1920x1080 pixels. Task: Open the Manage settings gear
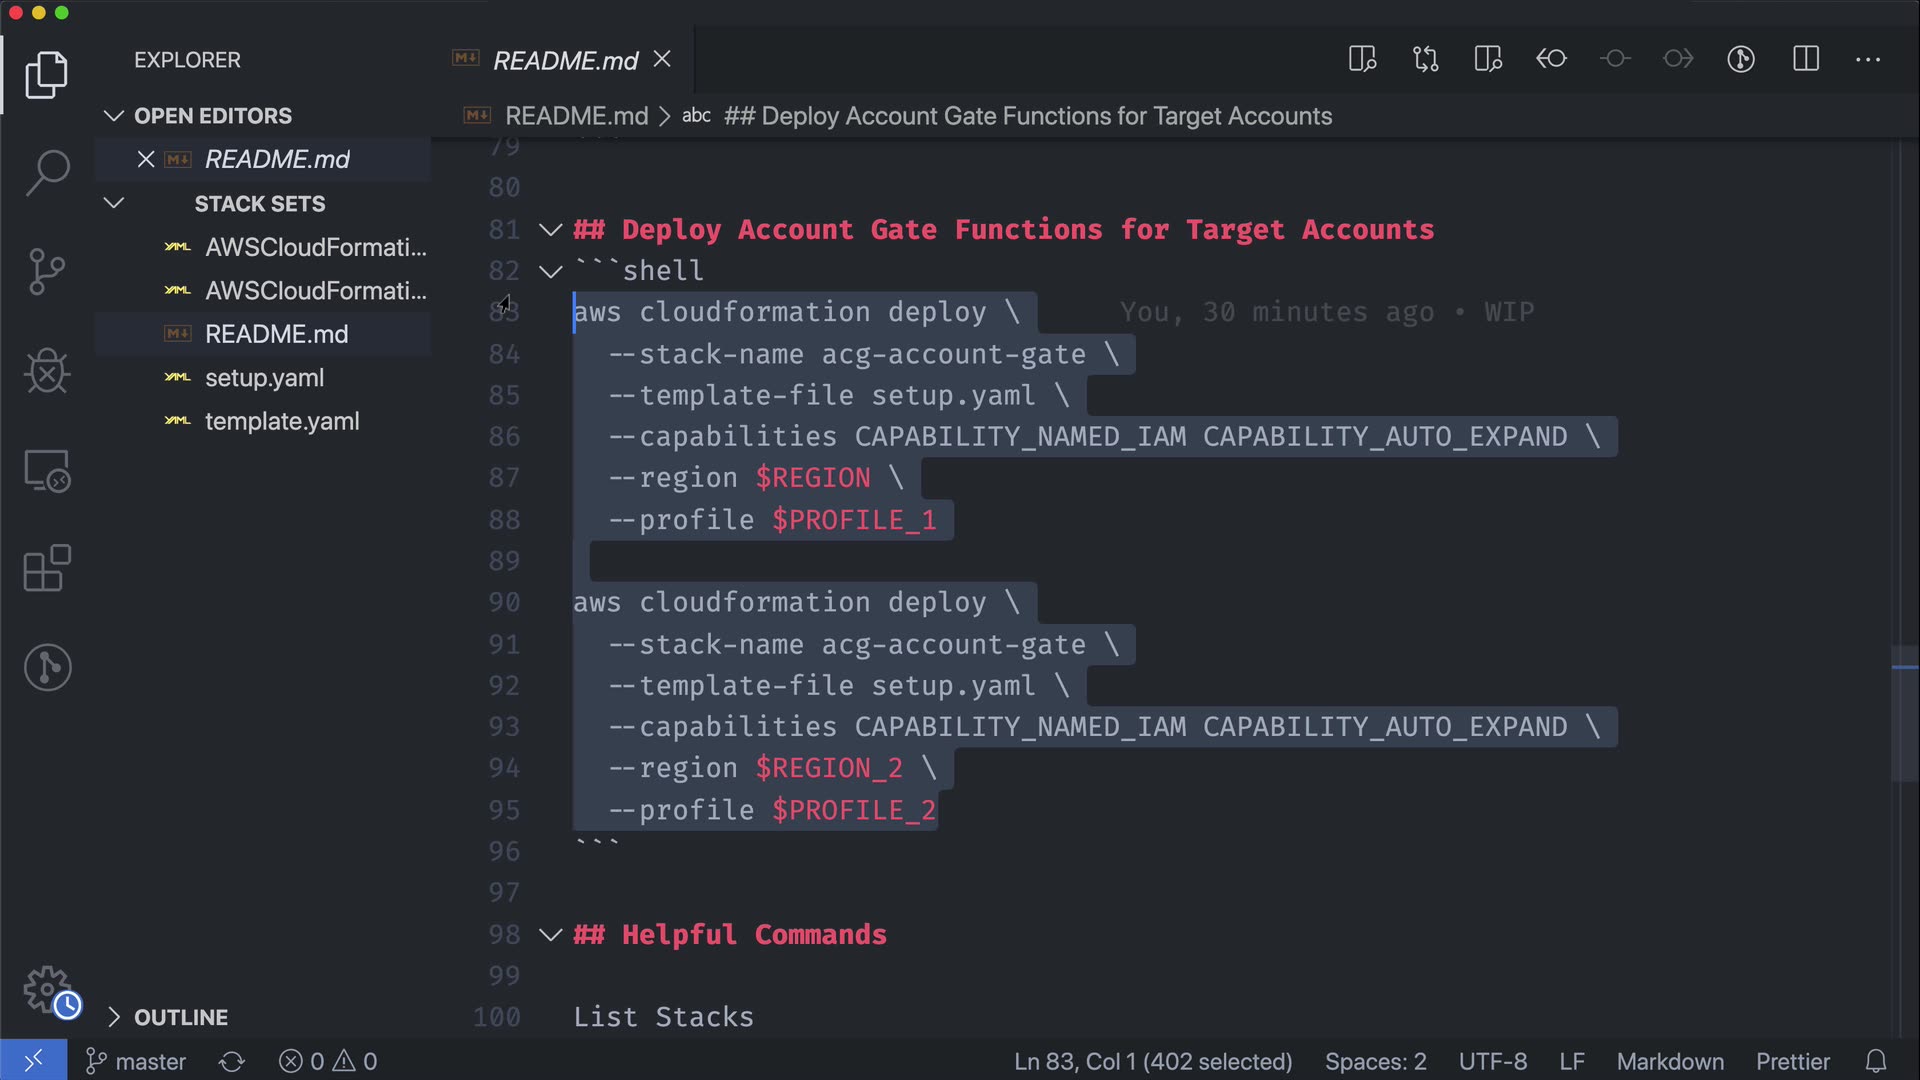click(x=47, y=990)
